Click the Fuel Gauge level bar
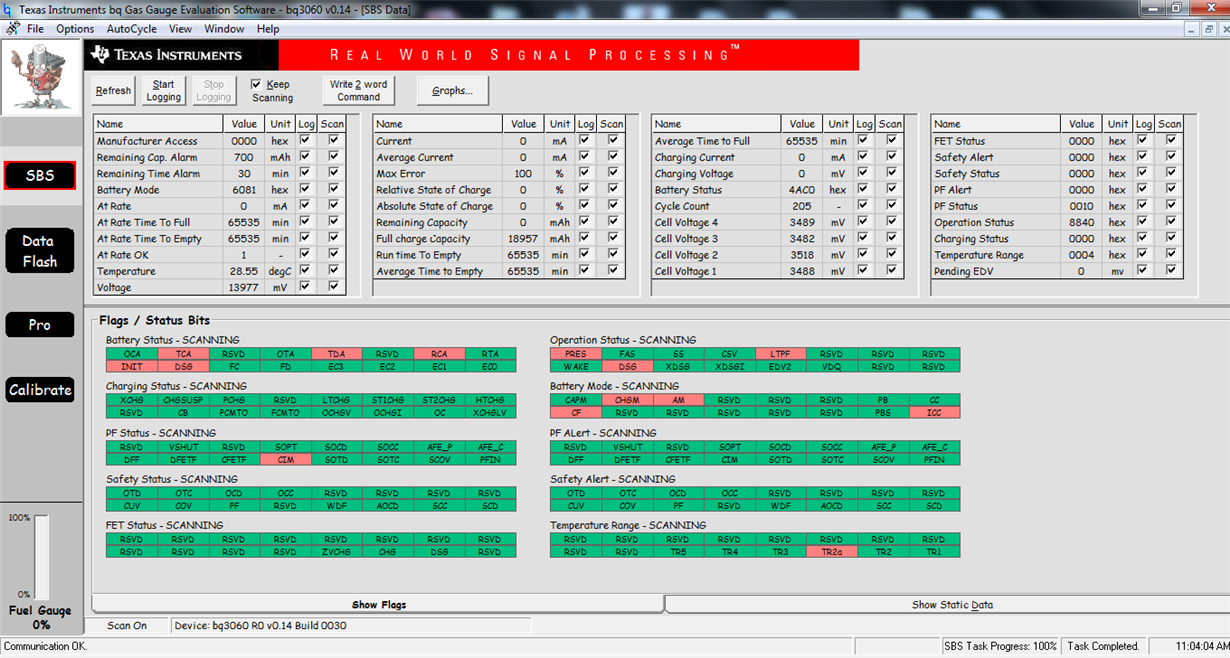Image resolution: width=1230 pixels, height=658 pixels. click(41, 557)
